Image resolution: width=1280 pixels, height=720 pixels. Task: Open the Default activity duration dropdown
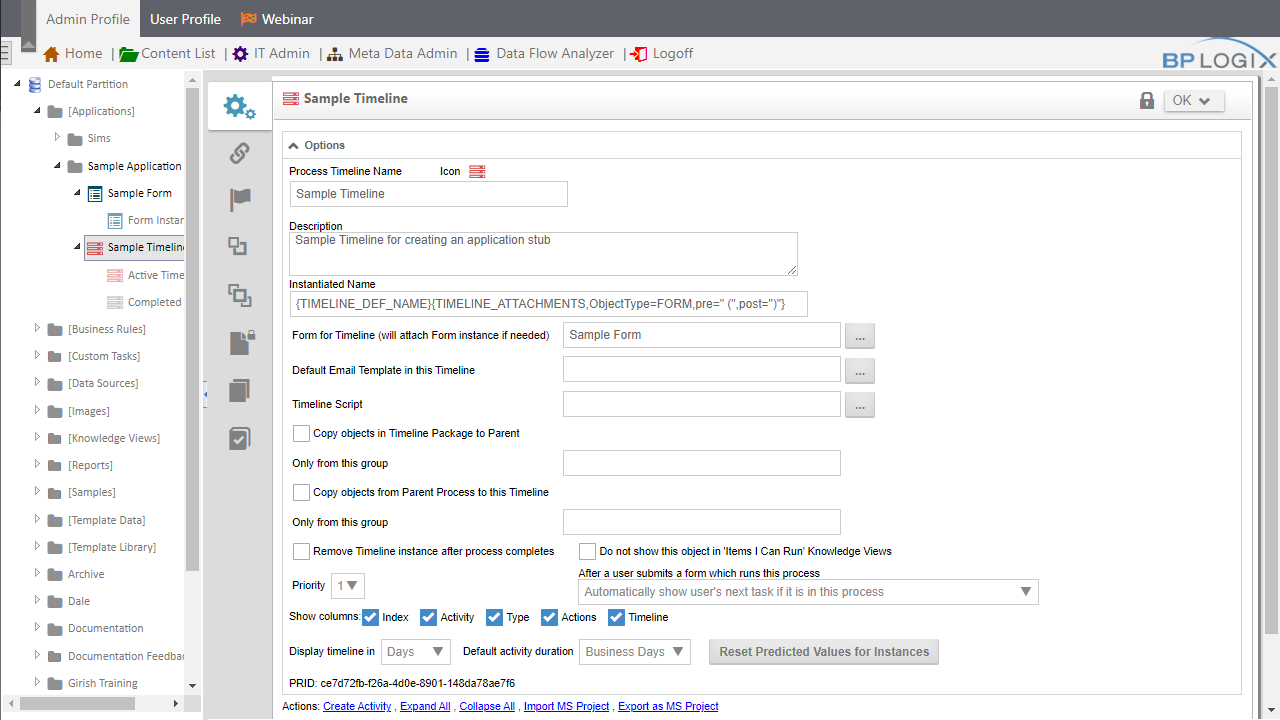pos(635,651)
